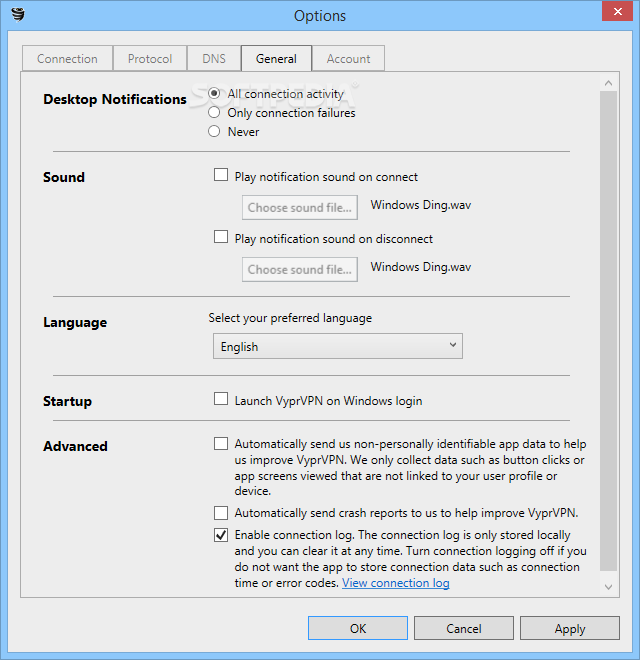Viewport: 640px width, 660px height.
Task: Click the connect sound Windows Ding.wav filename
Action: click(421, 205)
